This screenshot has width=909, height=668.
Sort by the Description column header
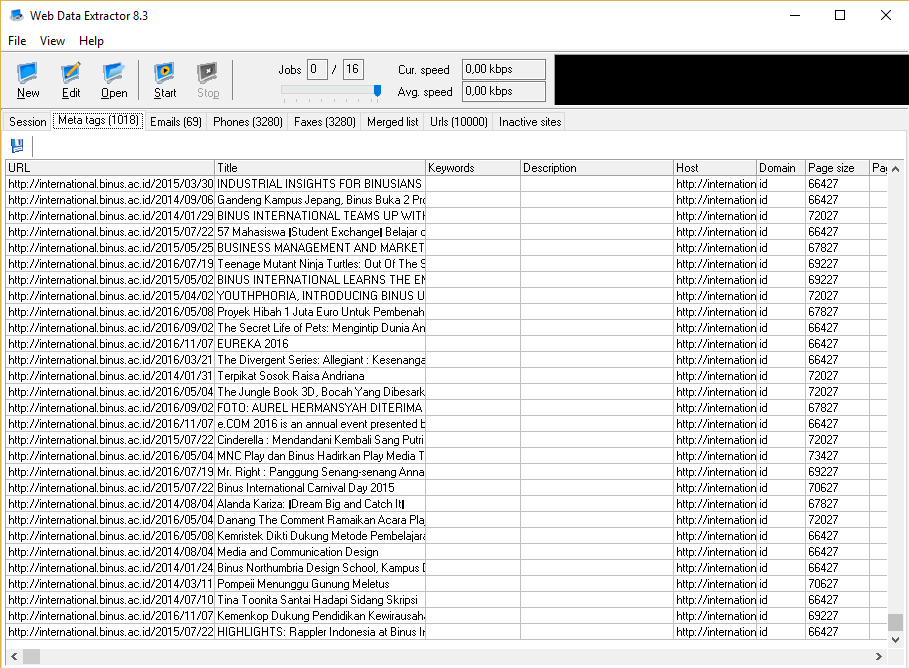(x=597, y=168)
